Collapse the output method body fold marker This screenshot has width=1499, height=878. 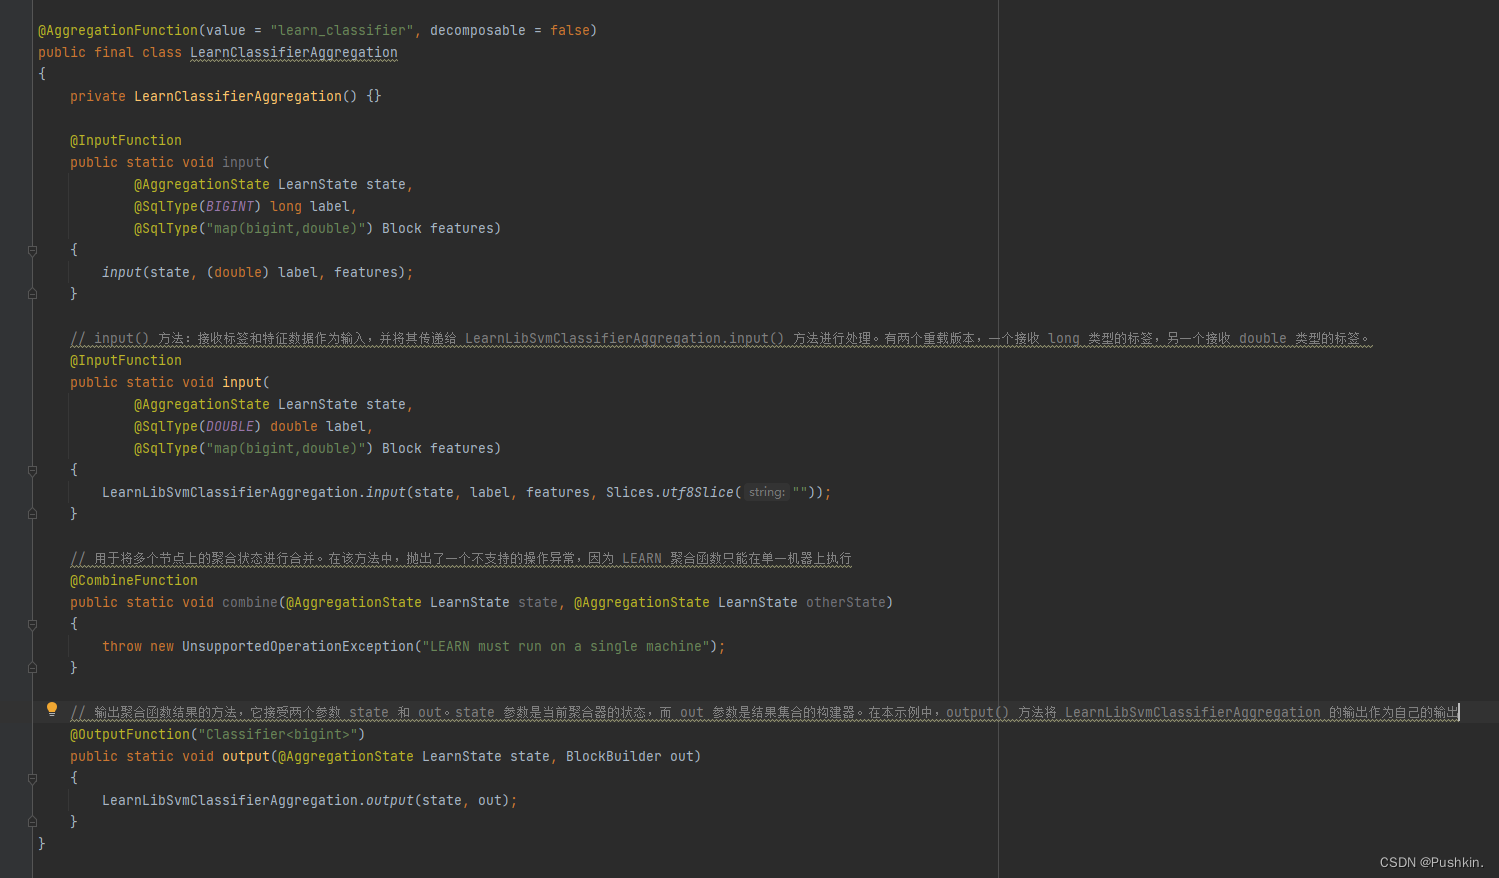tap(32, 778)
